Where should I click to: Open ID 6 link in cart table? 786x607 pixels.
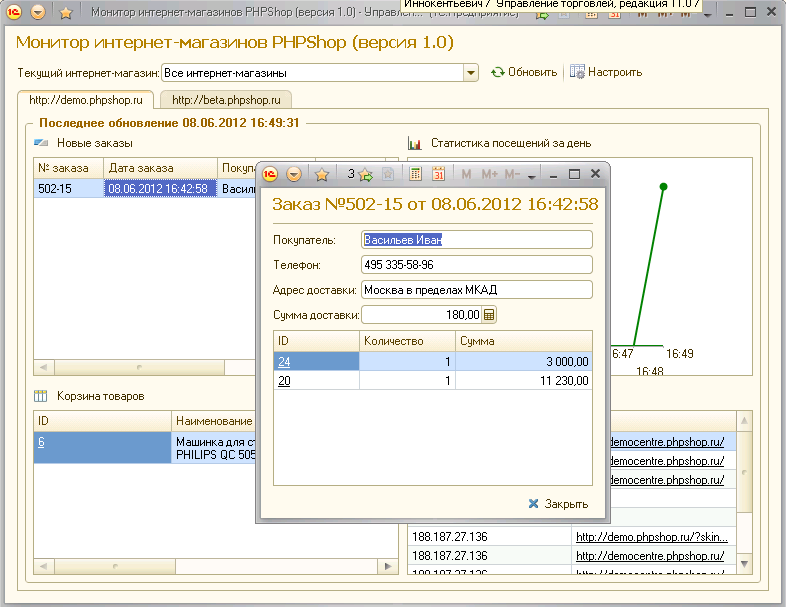coord(41,442)
